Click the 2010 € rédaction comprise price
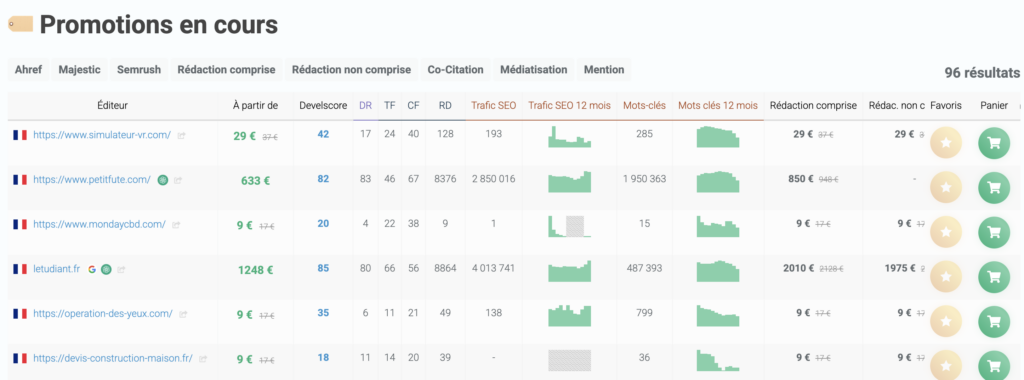This screenshot has height=380, width=1024. [799, 268]
